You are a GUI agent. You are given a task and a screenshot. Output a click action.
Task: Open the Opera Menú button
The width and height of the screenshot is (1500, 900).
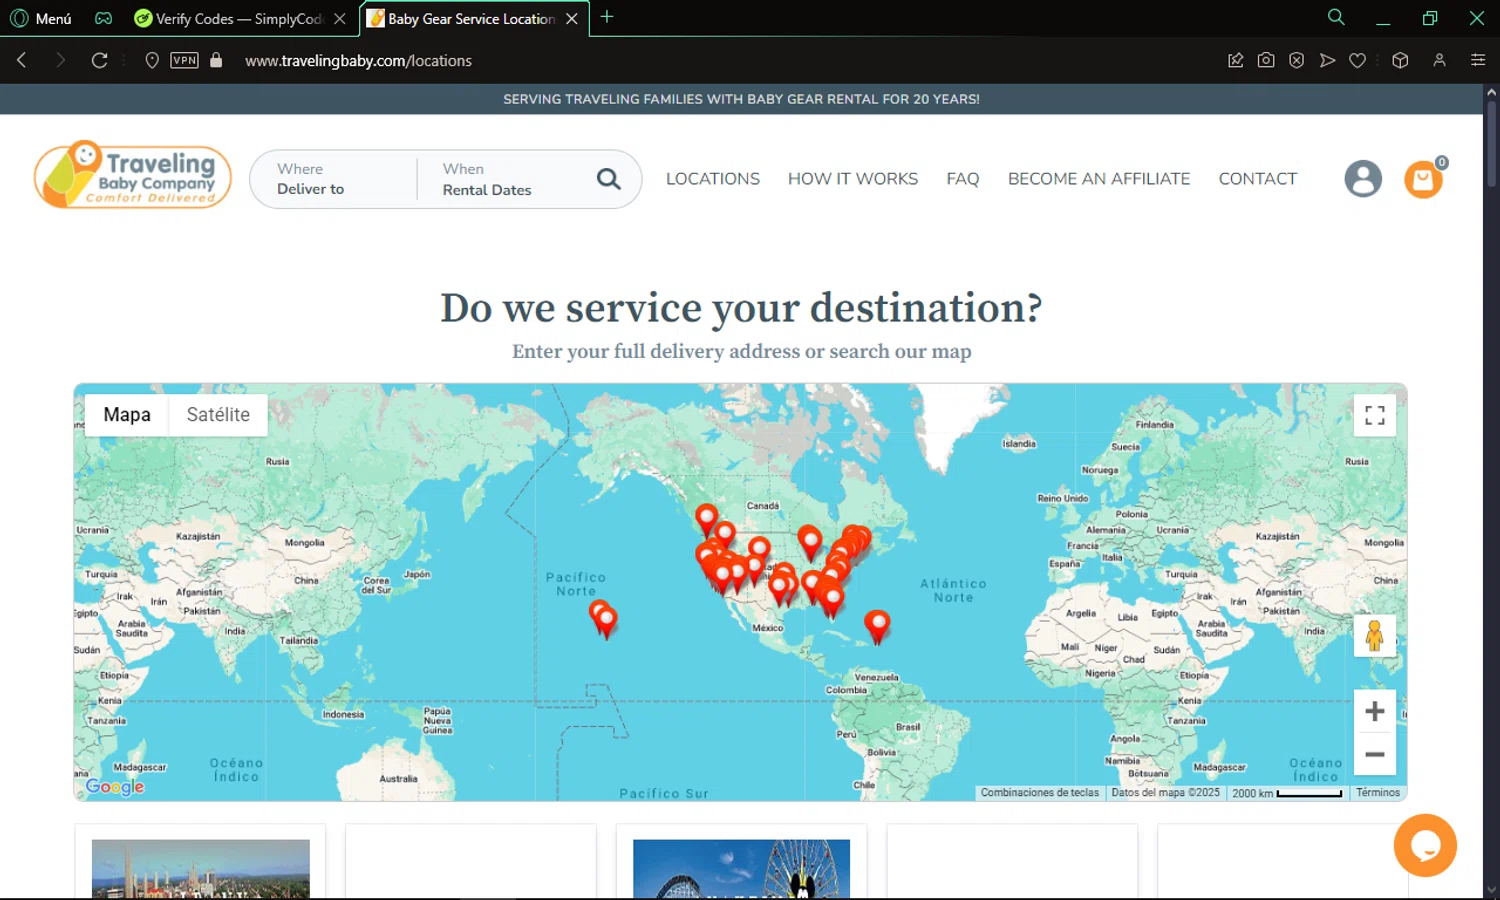click(41, 18)
